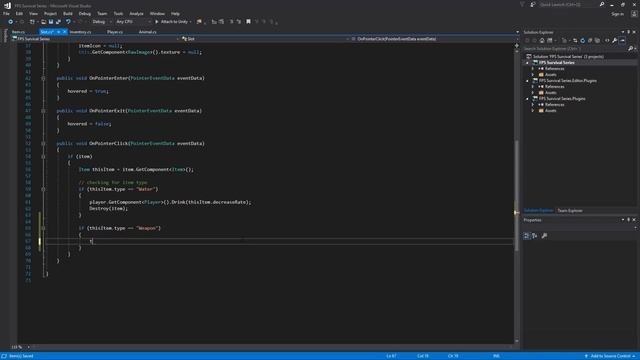Expand References under FPS Survival Series
Viewport: 640px width, 360px height.
[x=533, y=69]
